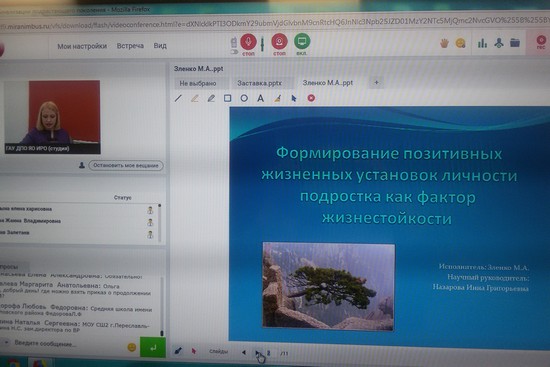Select the line drawing tool
The width and height of the screenshot is (550, 367).
[178, 98]
